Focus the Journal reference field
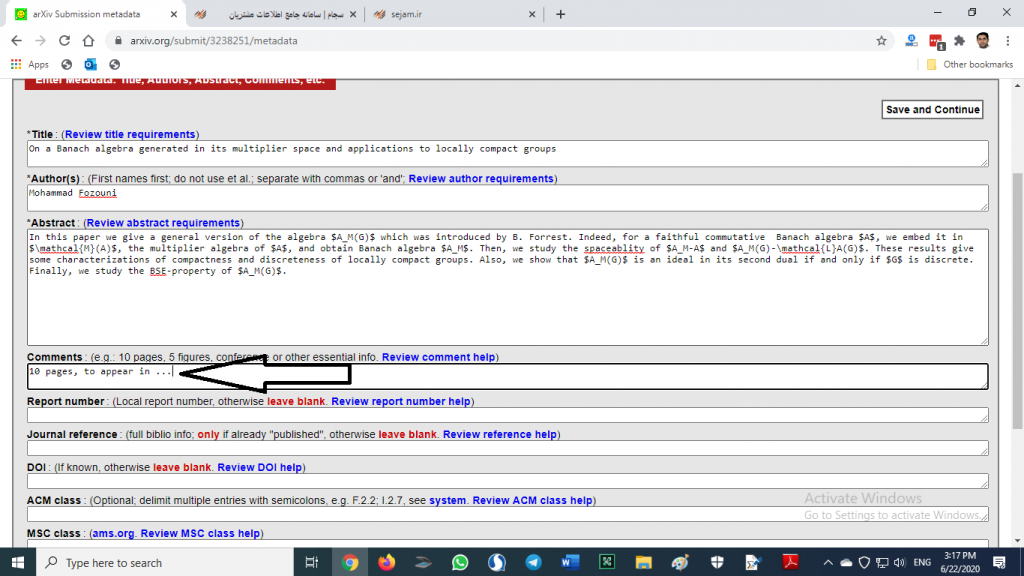 point(507,448)
